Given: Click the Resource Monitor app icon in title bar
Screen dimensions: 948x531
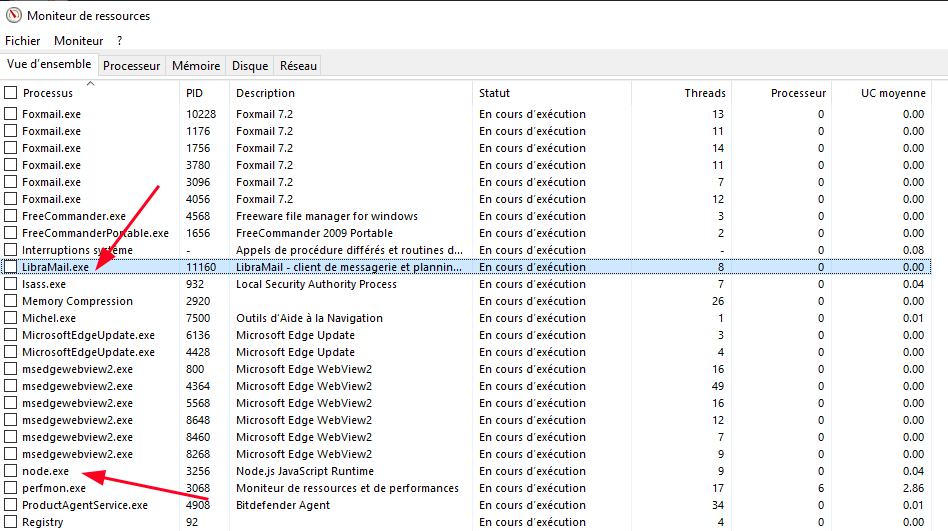Looking at the screenshot, I should [13, 15].
